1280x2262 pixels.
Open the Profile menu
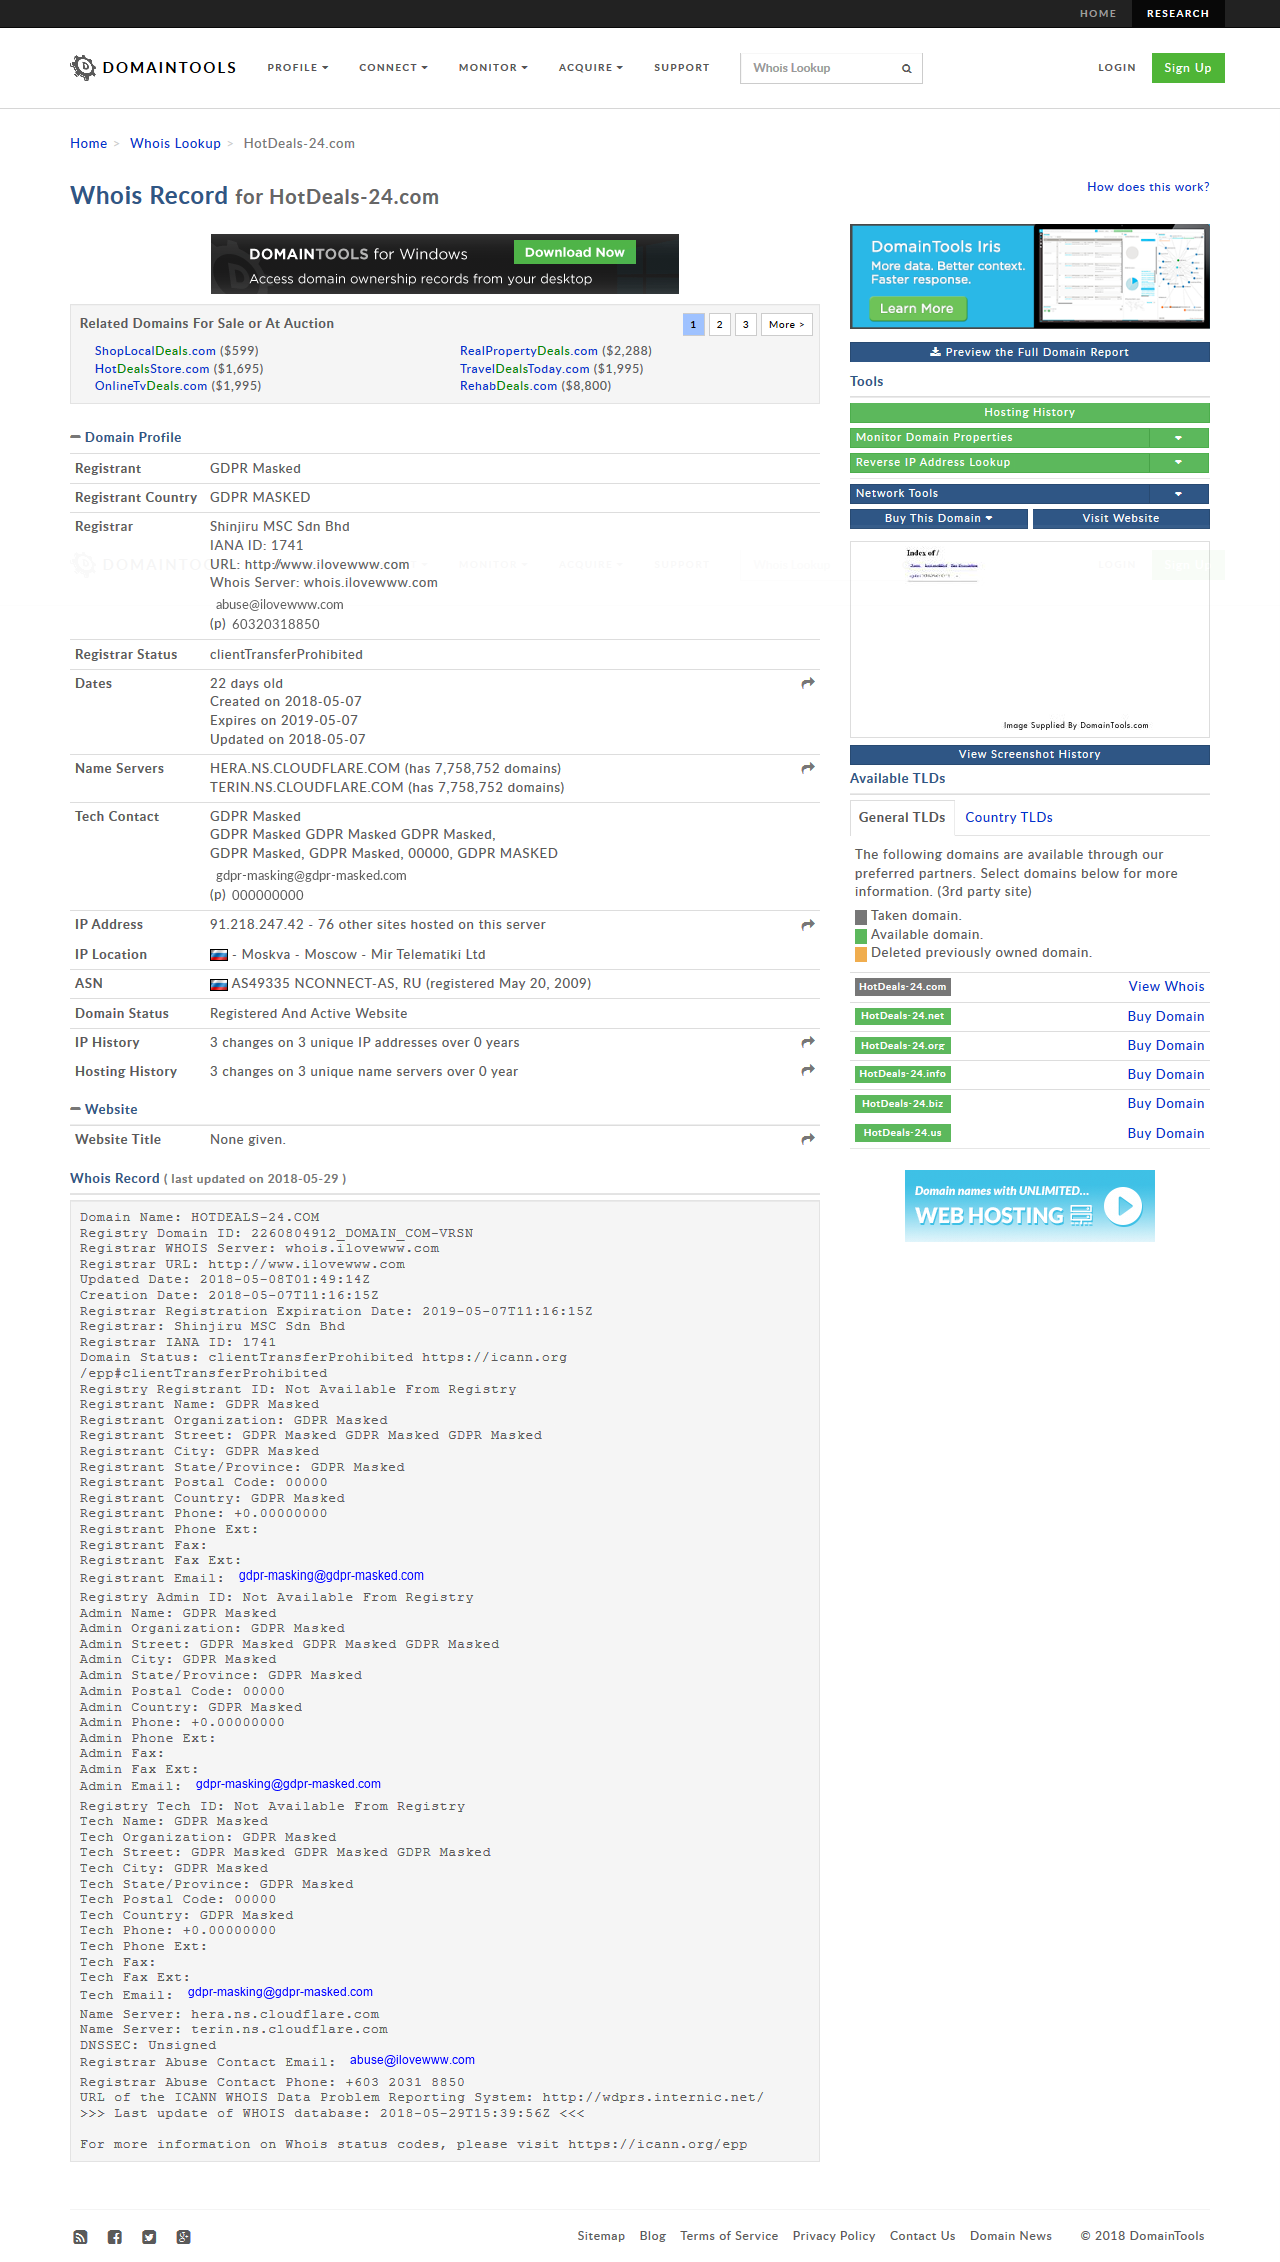(297, 68)
